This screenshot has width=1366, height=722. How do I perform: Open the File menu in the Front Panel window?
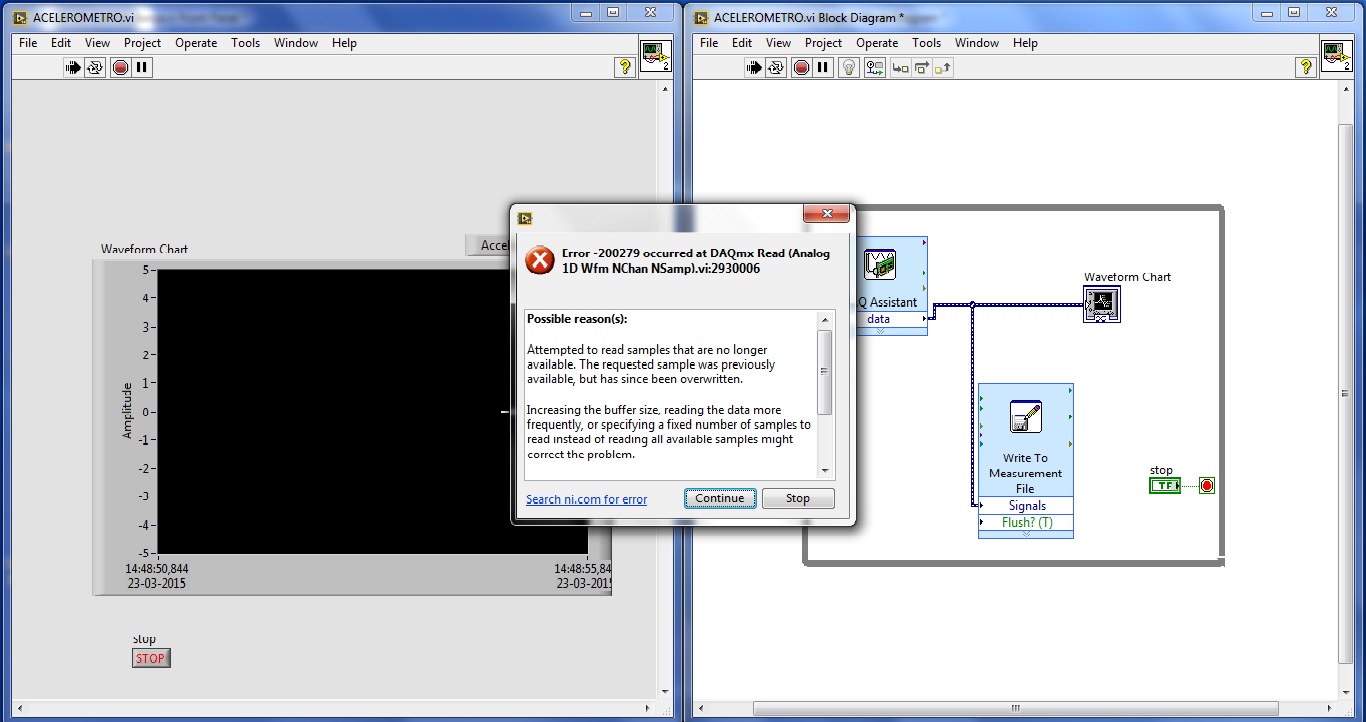pyautogui.click(x=28, y=43)
